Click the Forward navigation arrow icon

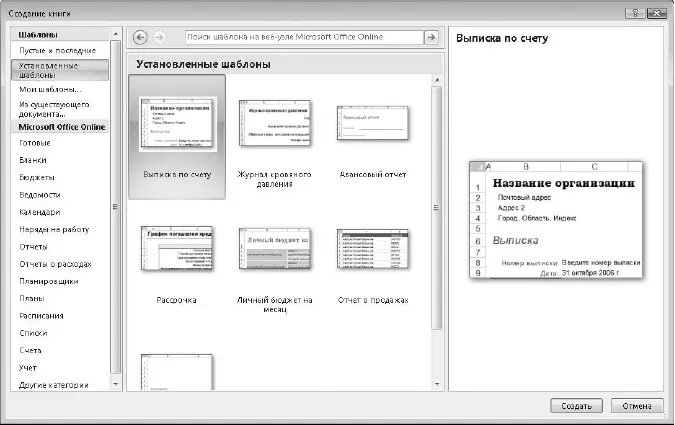[x=161, y=37]
